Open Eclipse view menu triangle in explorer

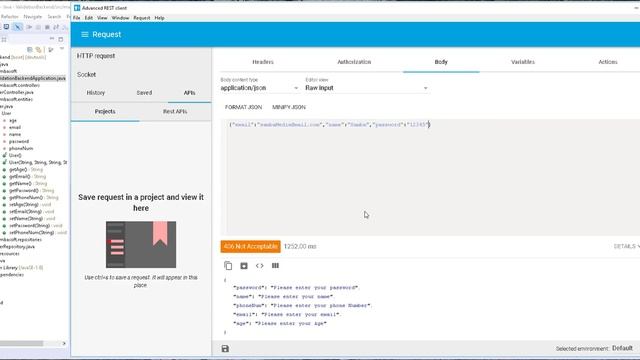pyautogui.click(x=62, y=49)
